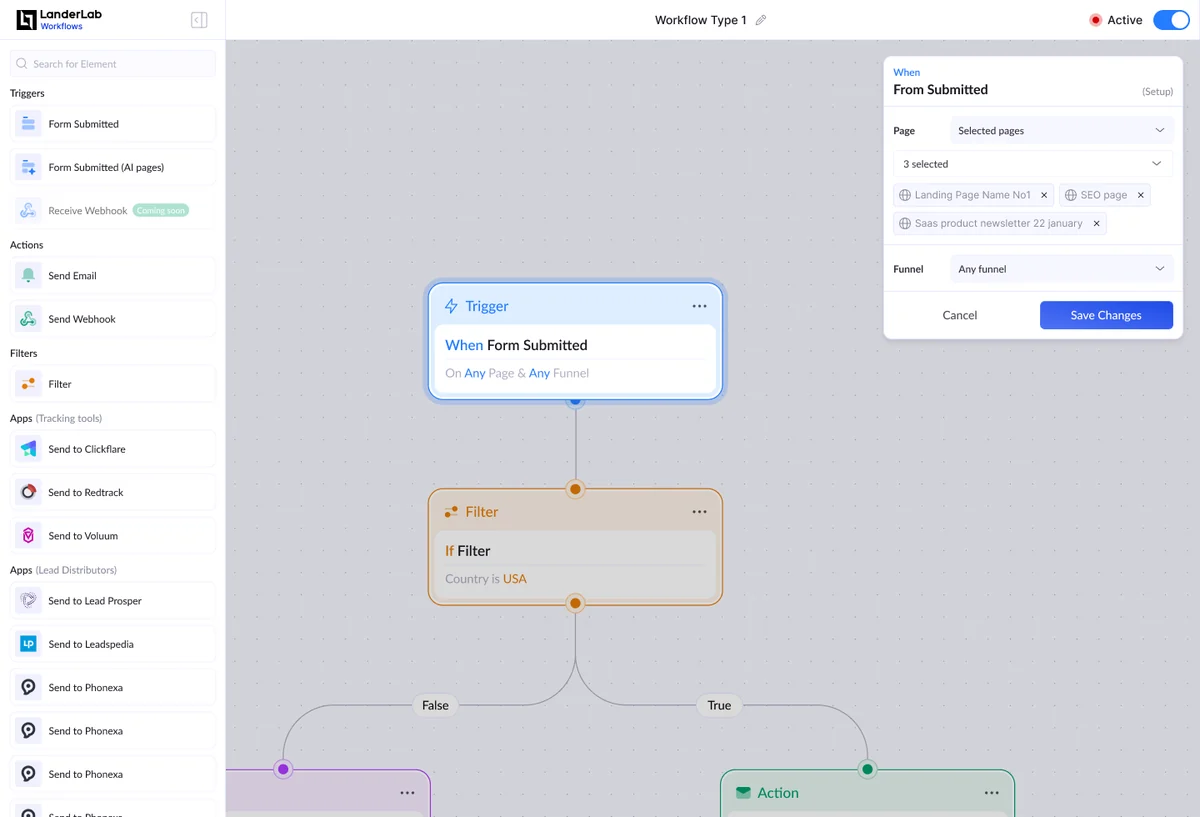
Task: Select the Send Email bell icon
Action: point(28,275)
